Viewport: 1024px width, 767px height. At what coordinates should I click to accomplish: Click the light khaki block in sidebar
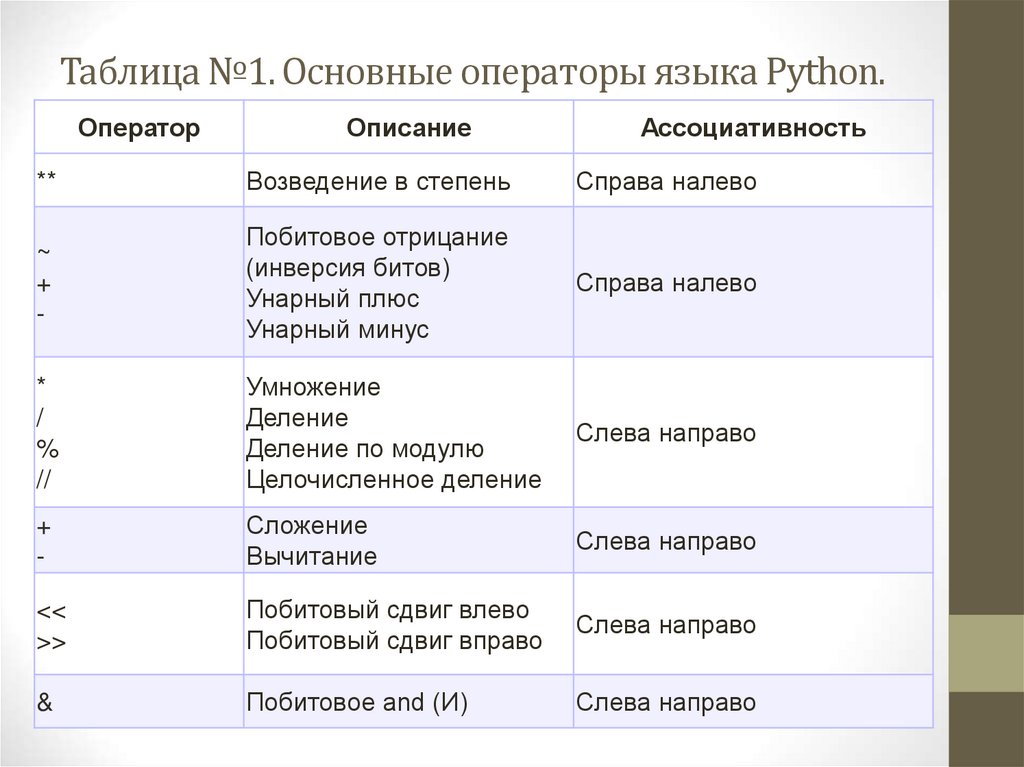click(986, 653)
